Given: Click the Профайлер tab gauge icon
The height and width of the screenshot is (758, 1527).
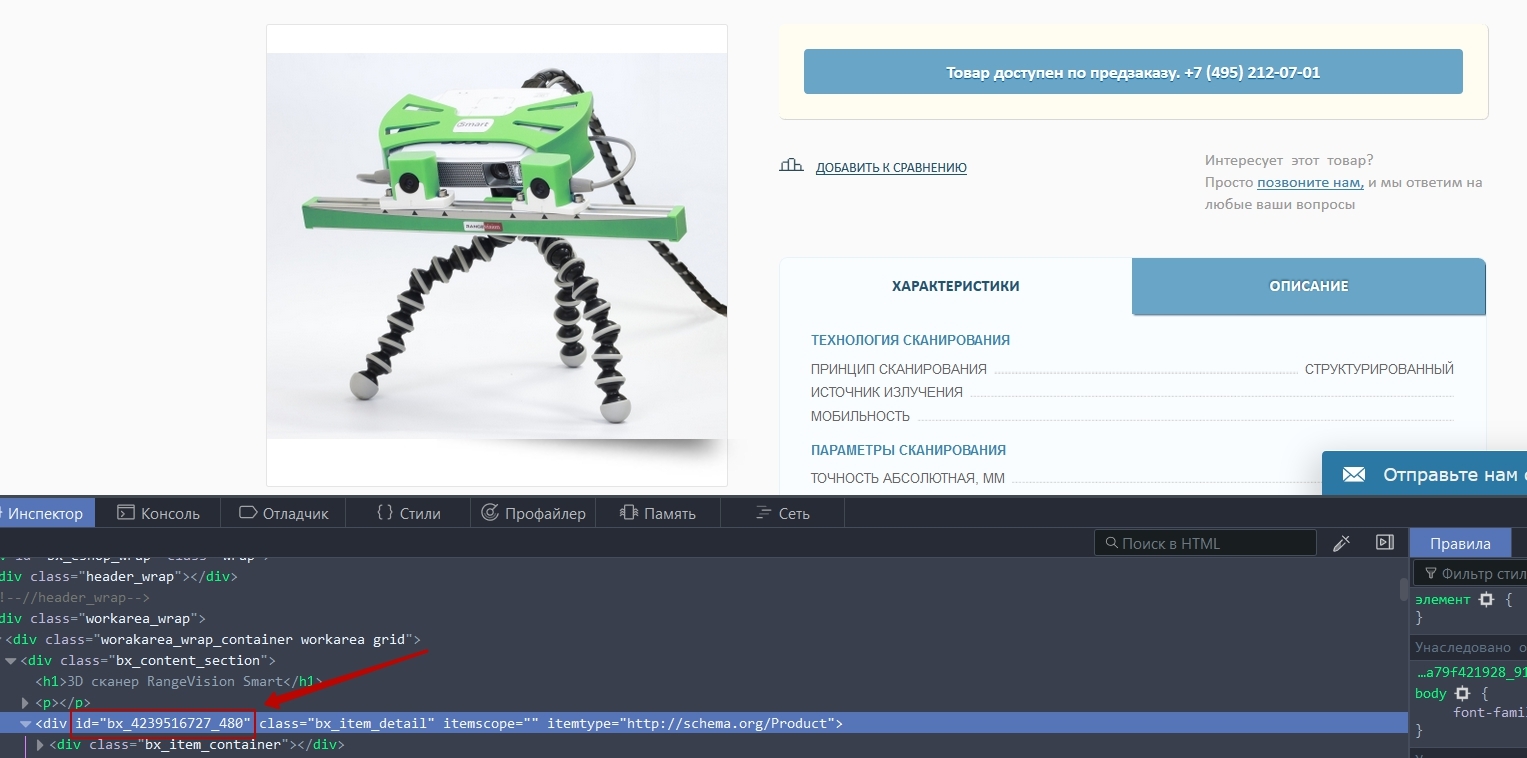Looking at the screenshot, I should [490, 513].
